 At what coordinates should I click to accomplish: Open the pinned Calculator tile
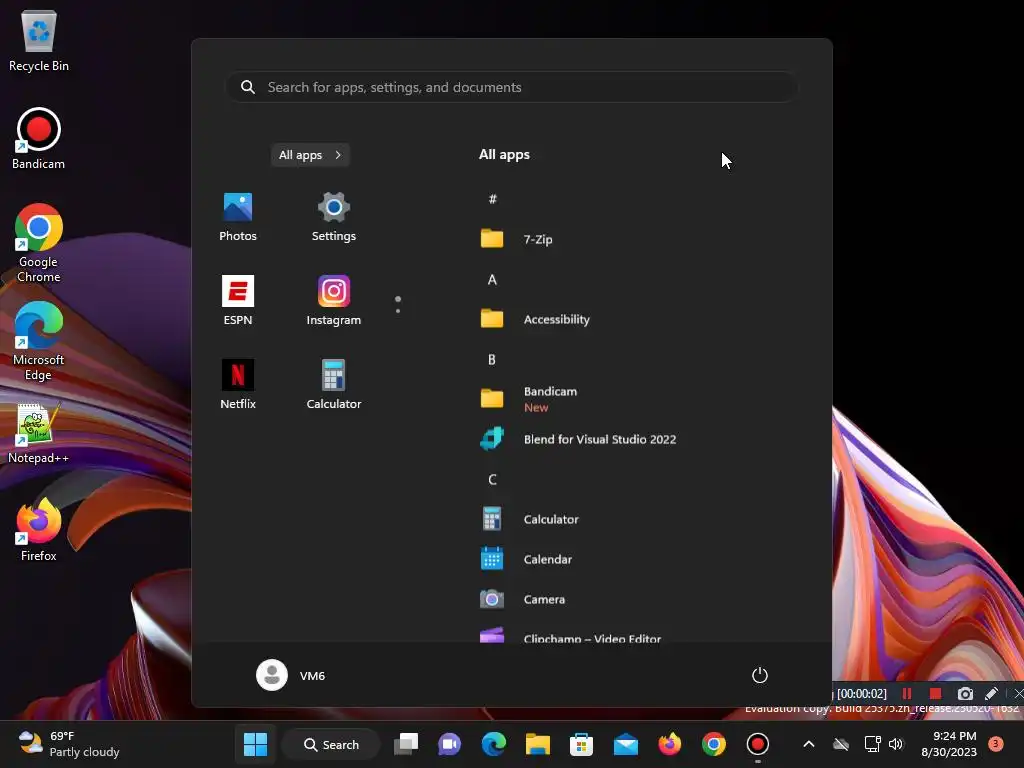[x=334, y=385]
